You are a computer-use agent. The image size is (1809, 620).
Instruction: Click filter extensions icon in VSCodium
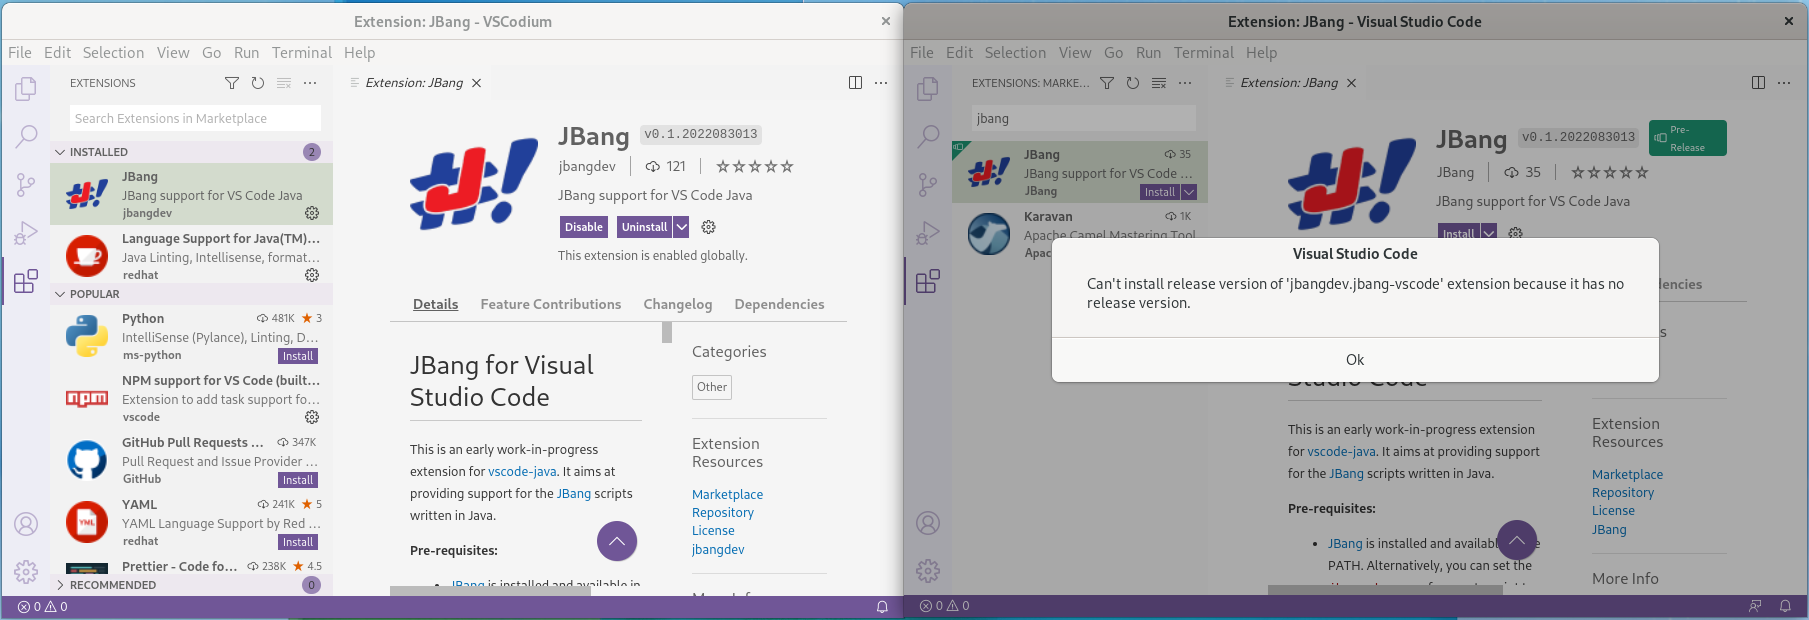coord(232,83)
